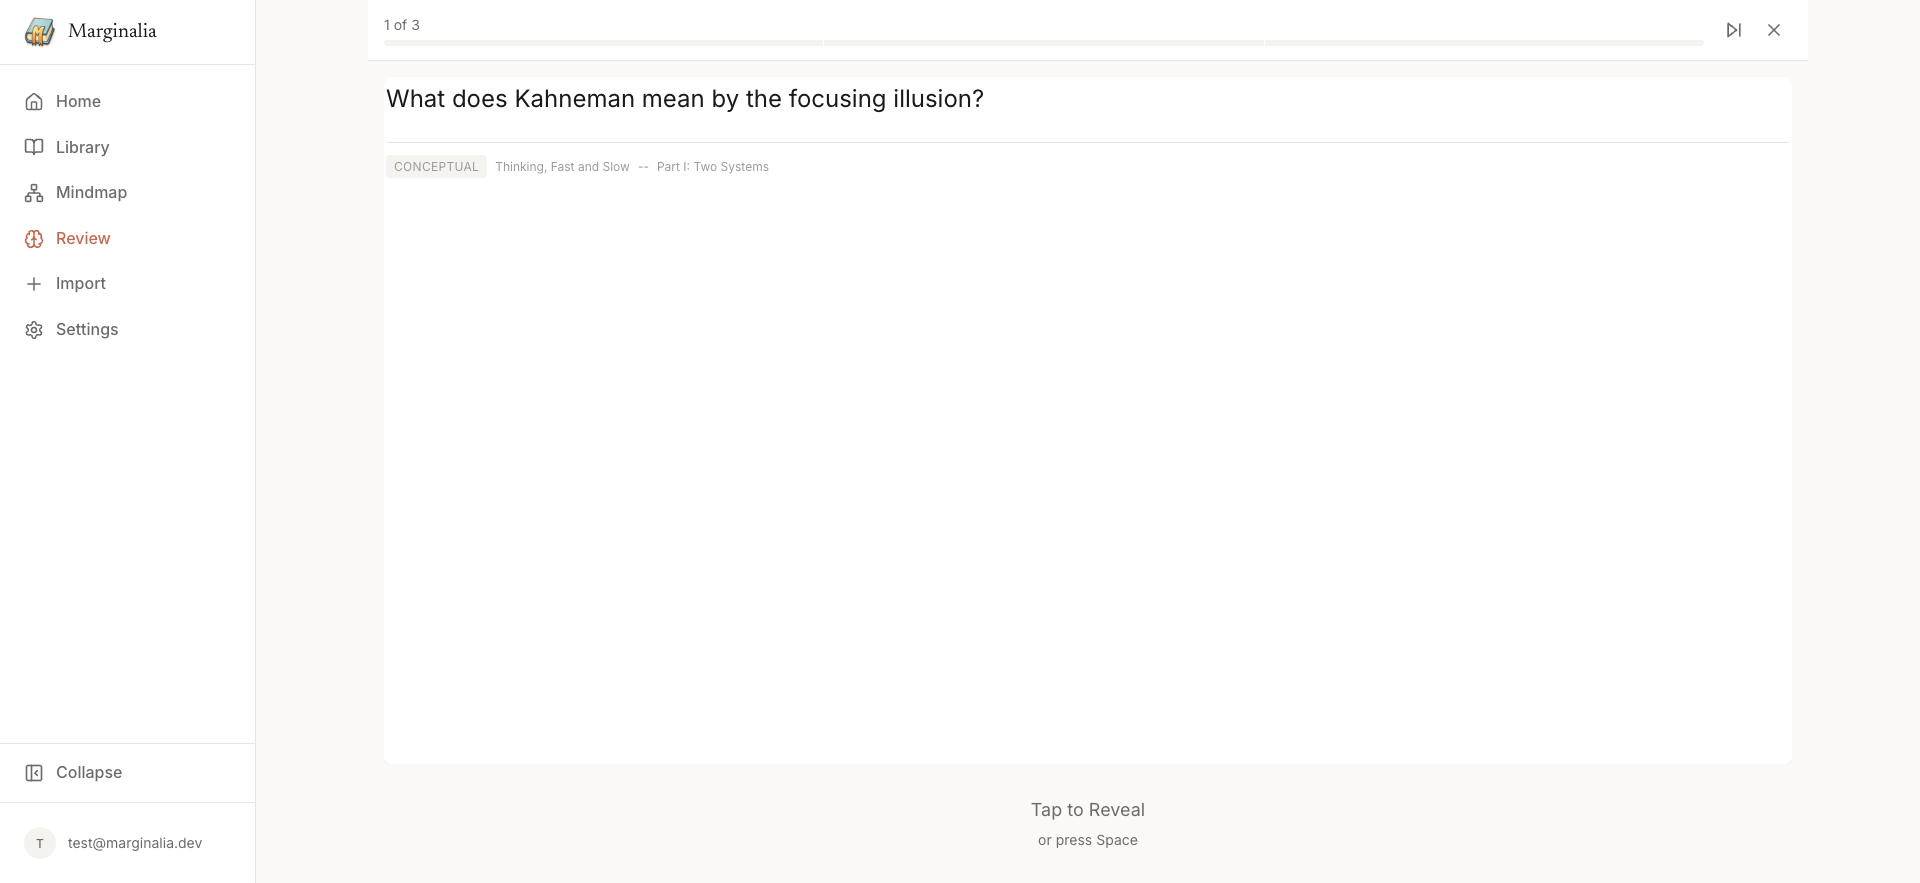The width and height of the screenshot is (1920, 883).
Task: Click the user avatar circle with T
Action: pos(40,843)
